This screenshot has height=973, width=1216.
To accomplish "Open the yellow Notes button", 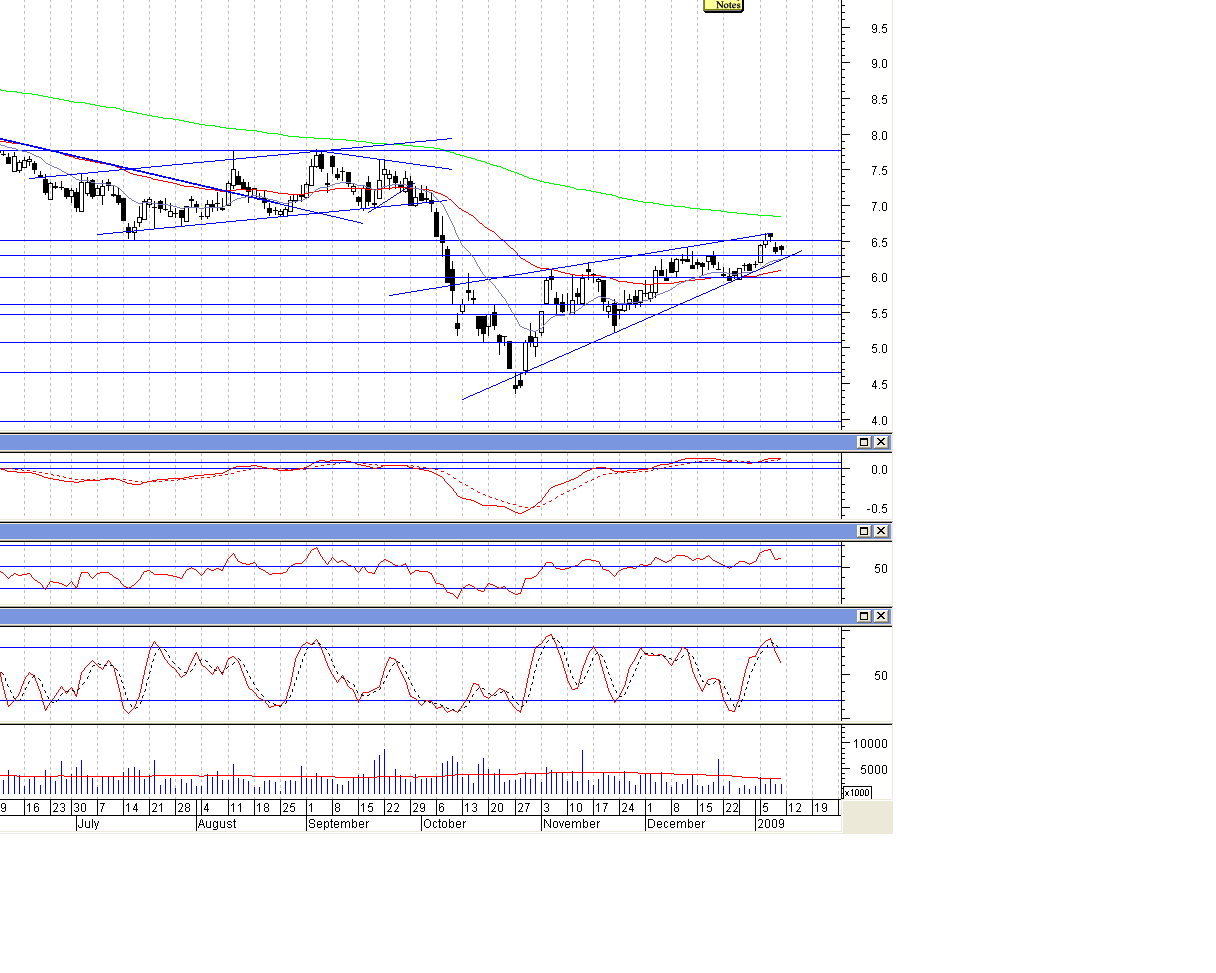I will tap(723, 5).
